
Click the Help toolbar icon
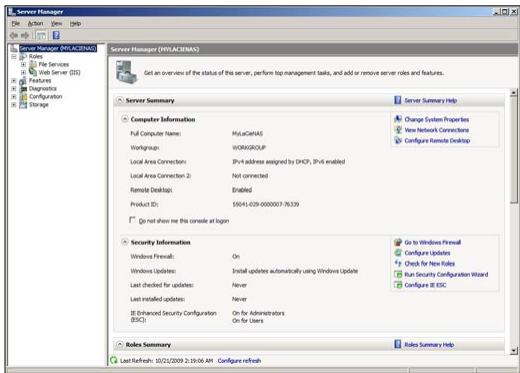(56, 35)
